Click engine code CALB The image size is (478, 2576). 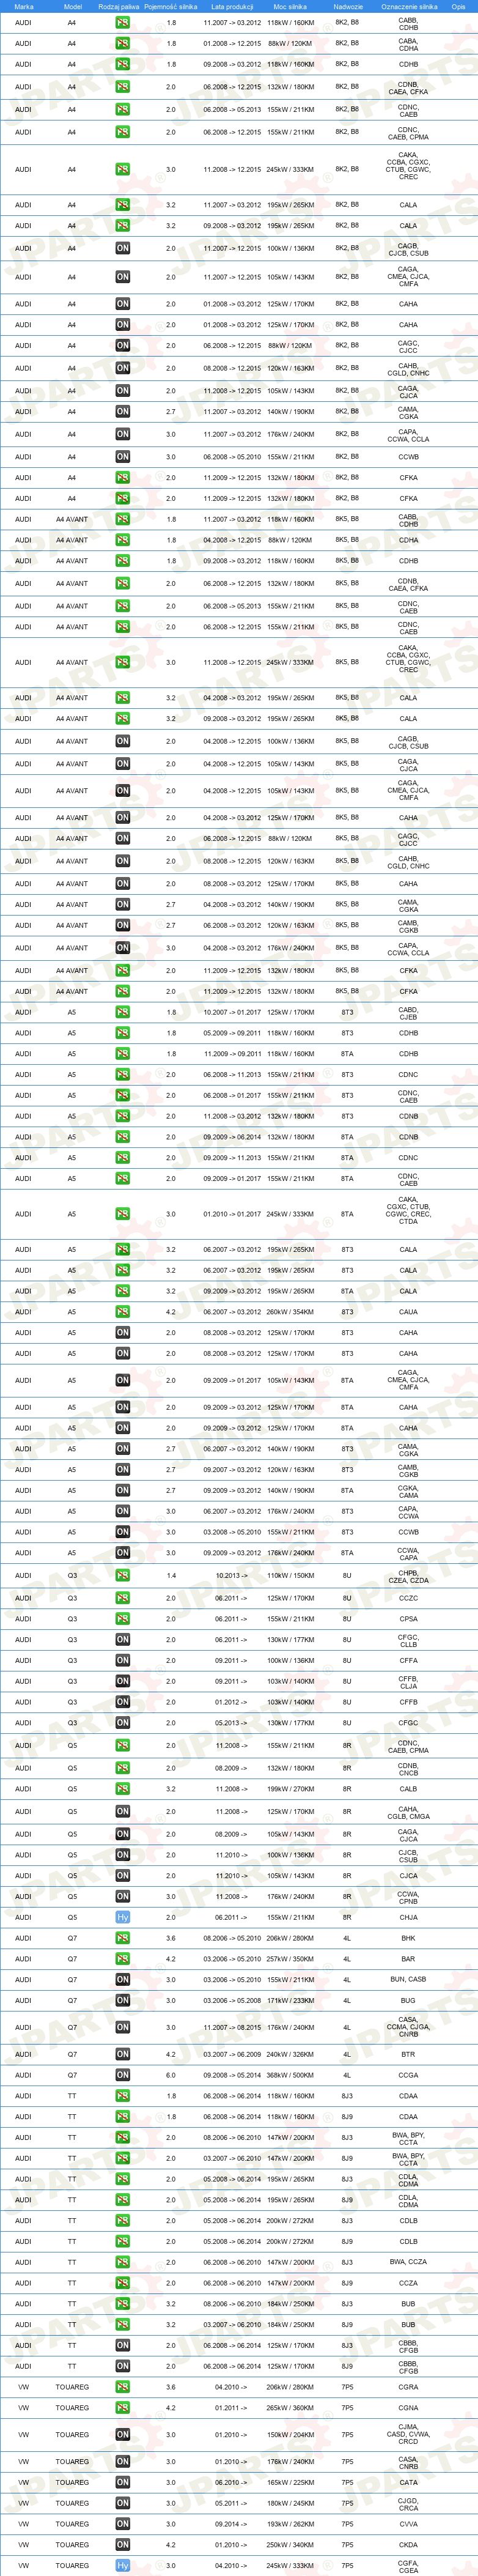[408, 1789]
